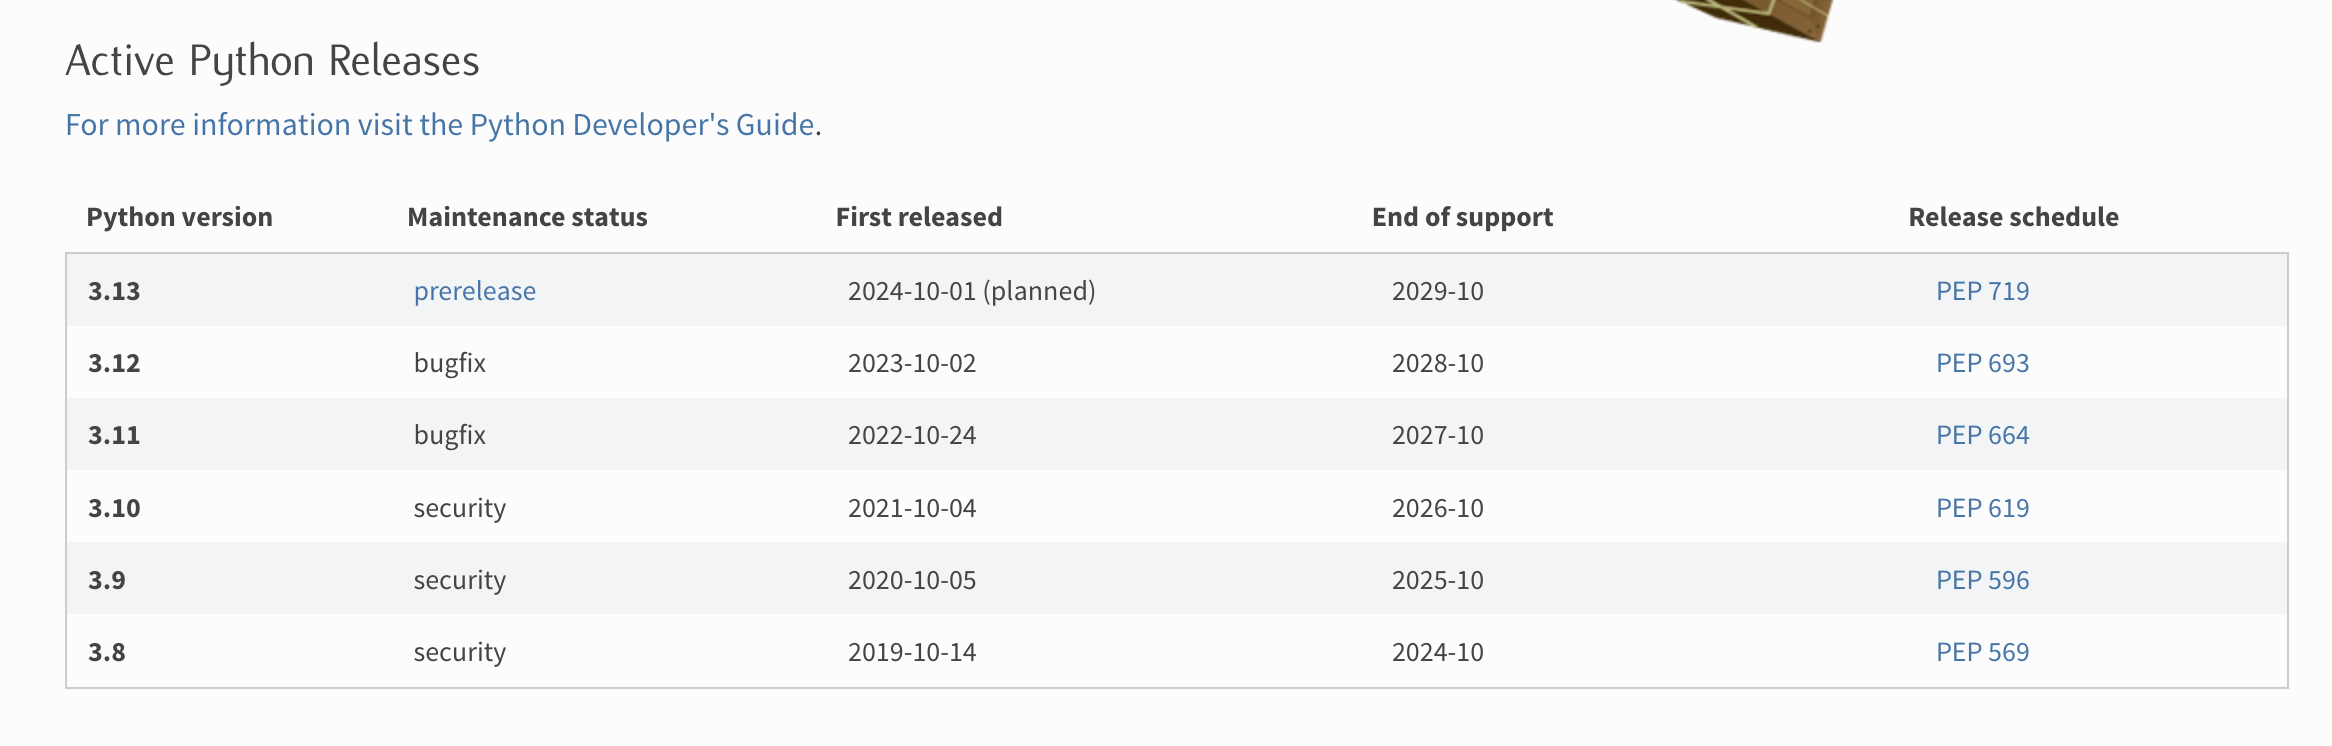This screenshot has height=746, width=2332.
Task: Click the Maintenance status column header
Action: [x=527, y=217]
